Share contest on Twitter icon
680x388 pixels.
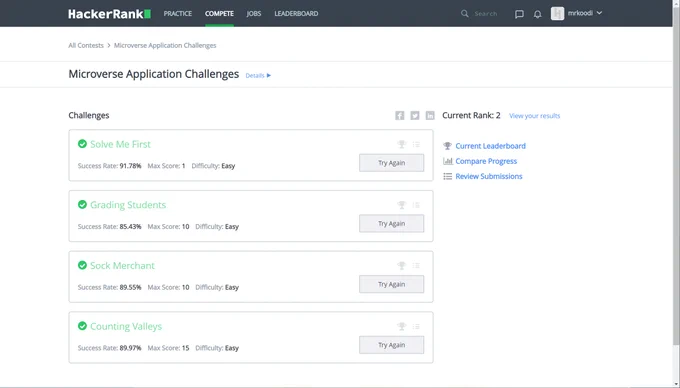coord(415,115)
